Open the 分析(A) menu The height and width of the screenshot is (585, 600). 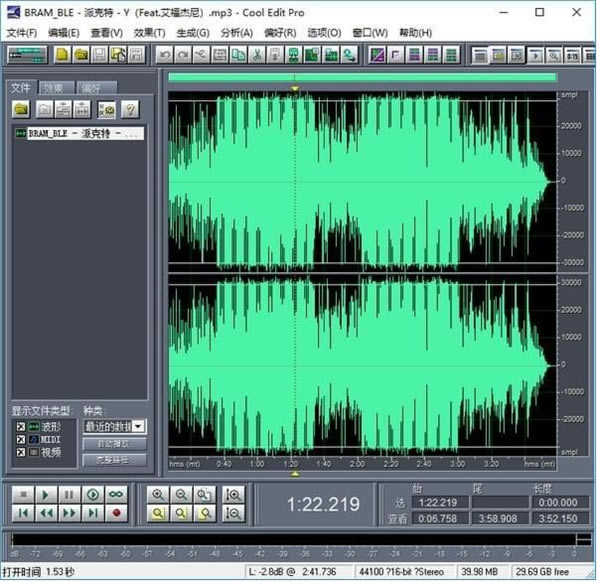[x=236, y=33]
